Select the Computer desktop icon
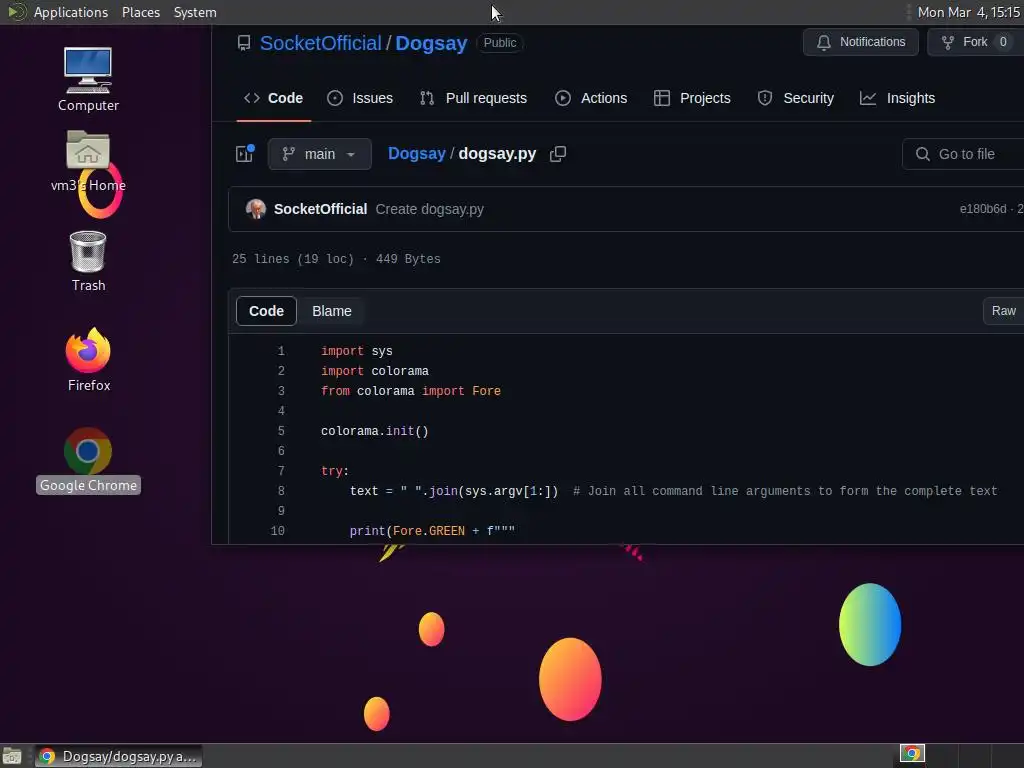1024x768 pixels. pos(88,80)
